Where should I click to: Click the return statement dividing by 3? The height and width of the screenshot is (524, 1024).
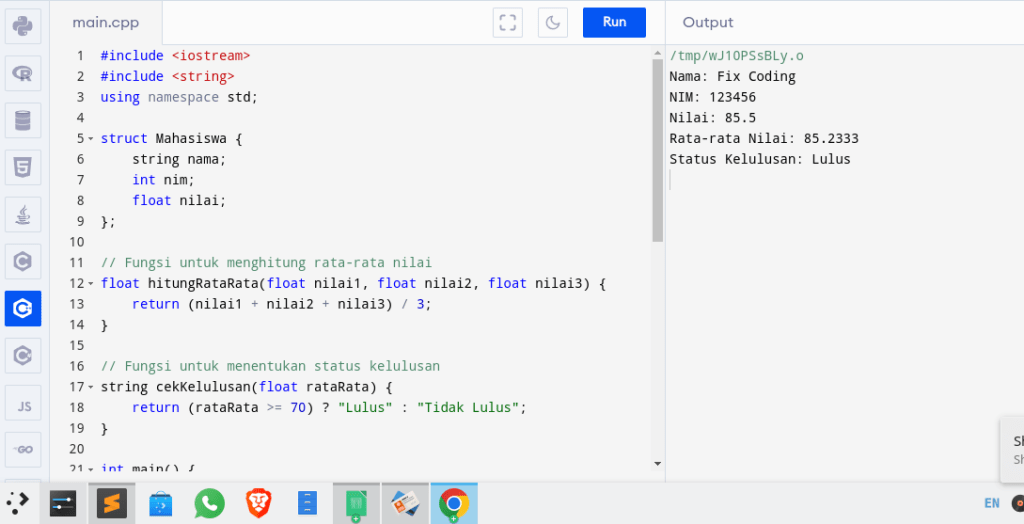coord(281,304)
